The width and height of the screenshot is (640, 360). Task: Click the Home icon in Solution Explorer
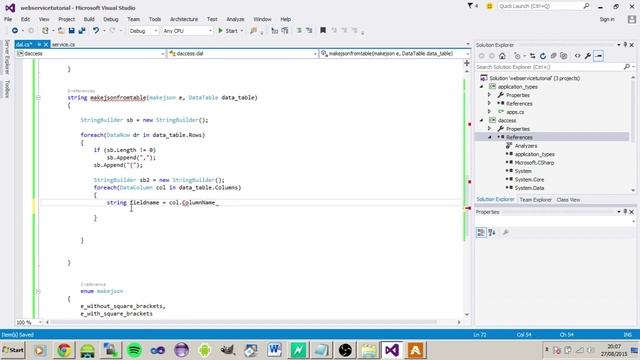502,56
